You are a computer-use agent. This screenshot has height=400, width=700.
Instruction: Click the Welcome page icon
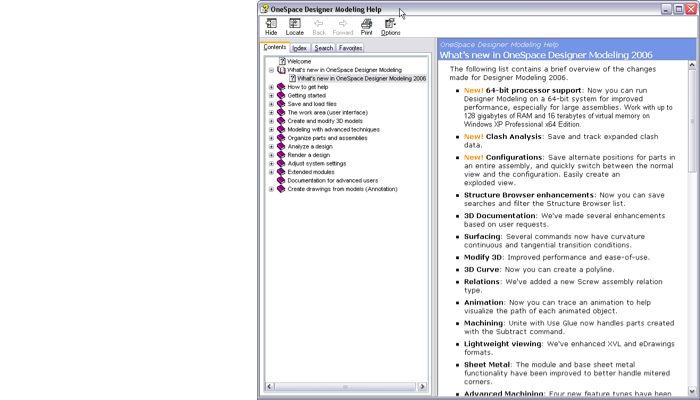click(283, 61)
